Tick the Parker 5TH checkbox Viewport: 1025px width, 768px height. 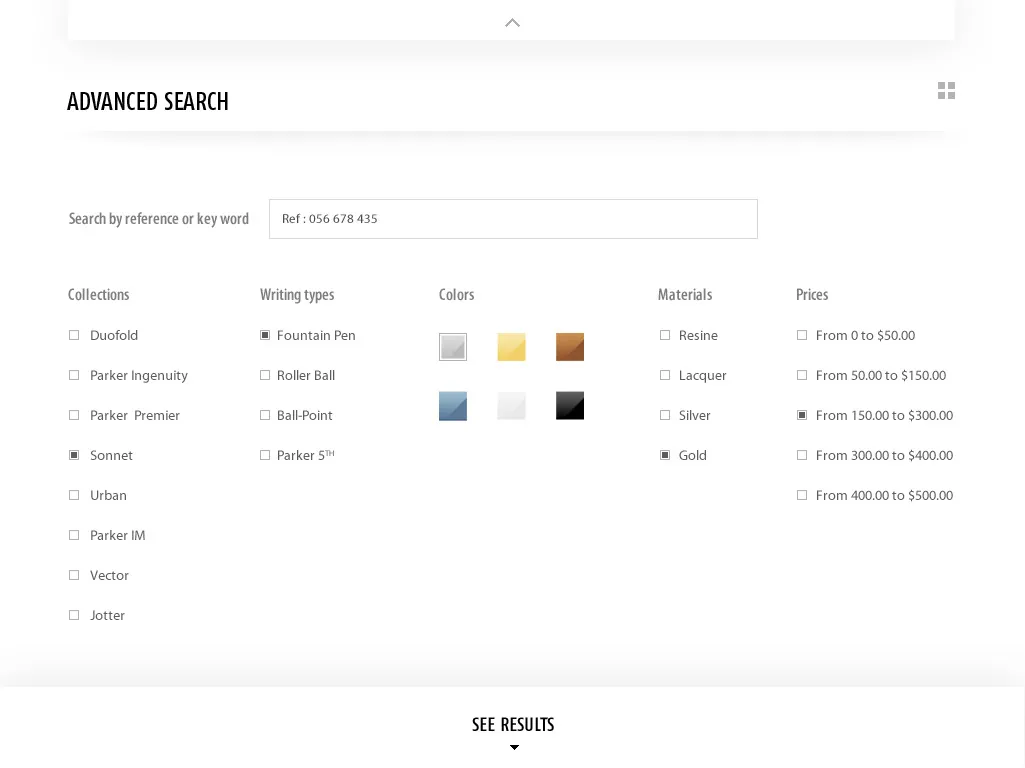point(265,455)
